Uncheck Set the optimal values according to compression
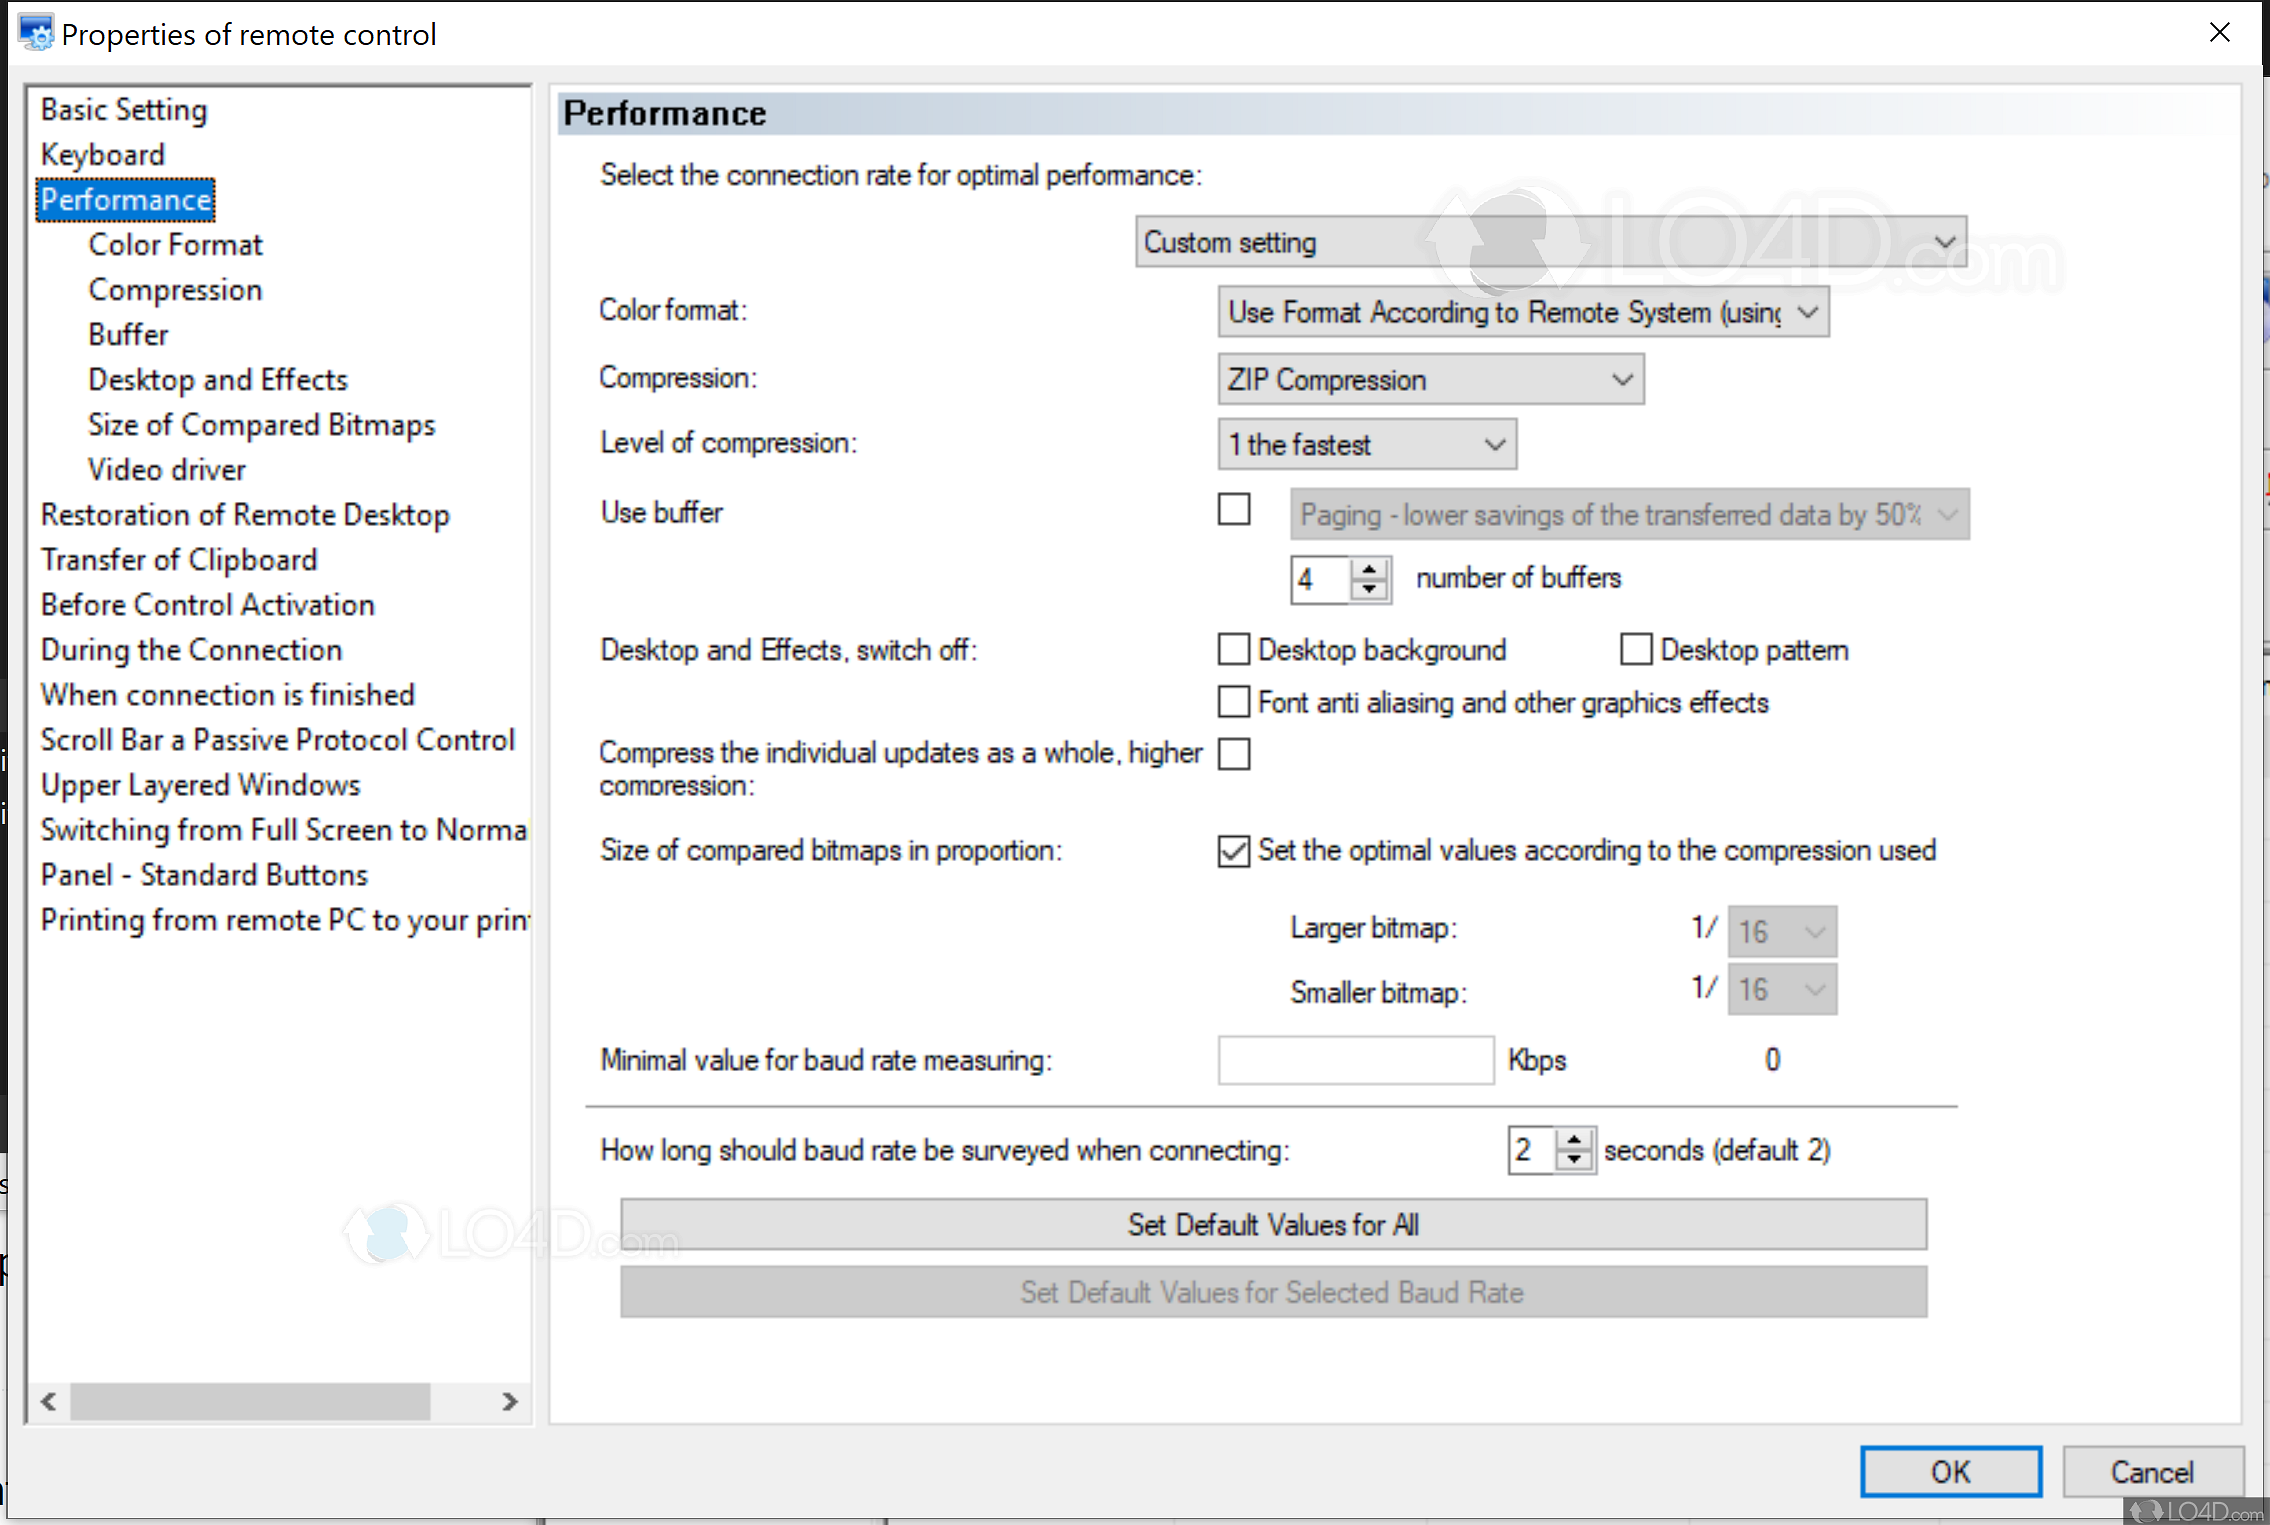This screenshot has width=2270, height=1525. [x=1234, y=851]
